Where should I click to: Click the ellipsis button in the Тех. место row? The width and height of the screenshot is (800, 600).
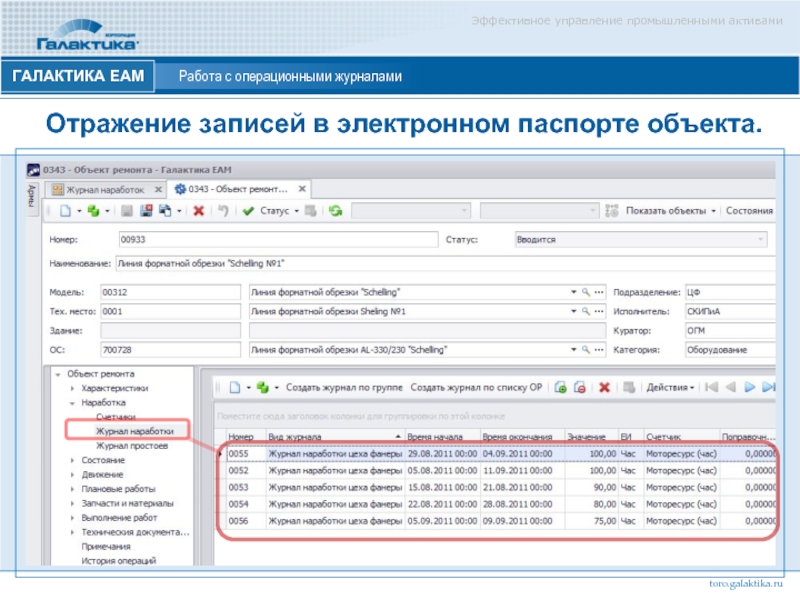[x=600, y=311]
